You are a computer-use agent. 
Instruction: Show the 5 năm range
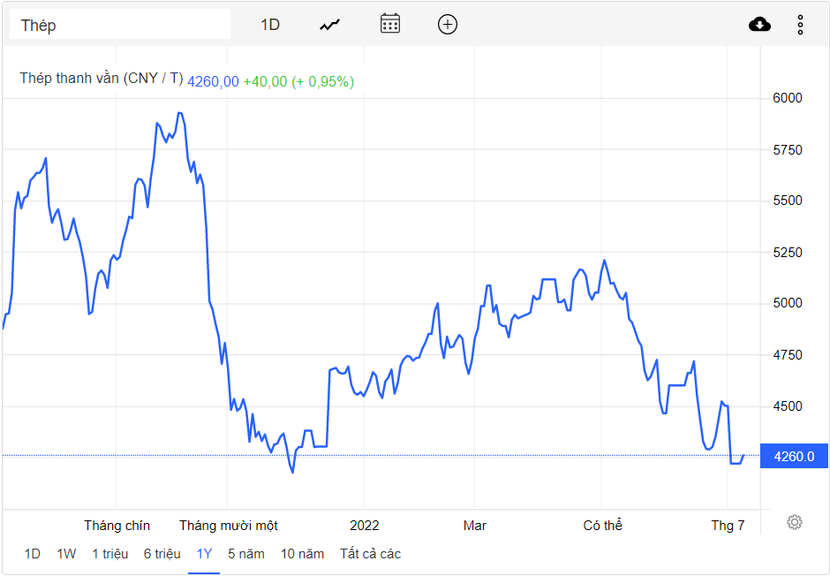[246, 553]
